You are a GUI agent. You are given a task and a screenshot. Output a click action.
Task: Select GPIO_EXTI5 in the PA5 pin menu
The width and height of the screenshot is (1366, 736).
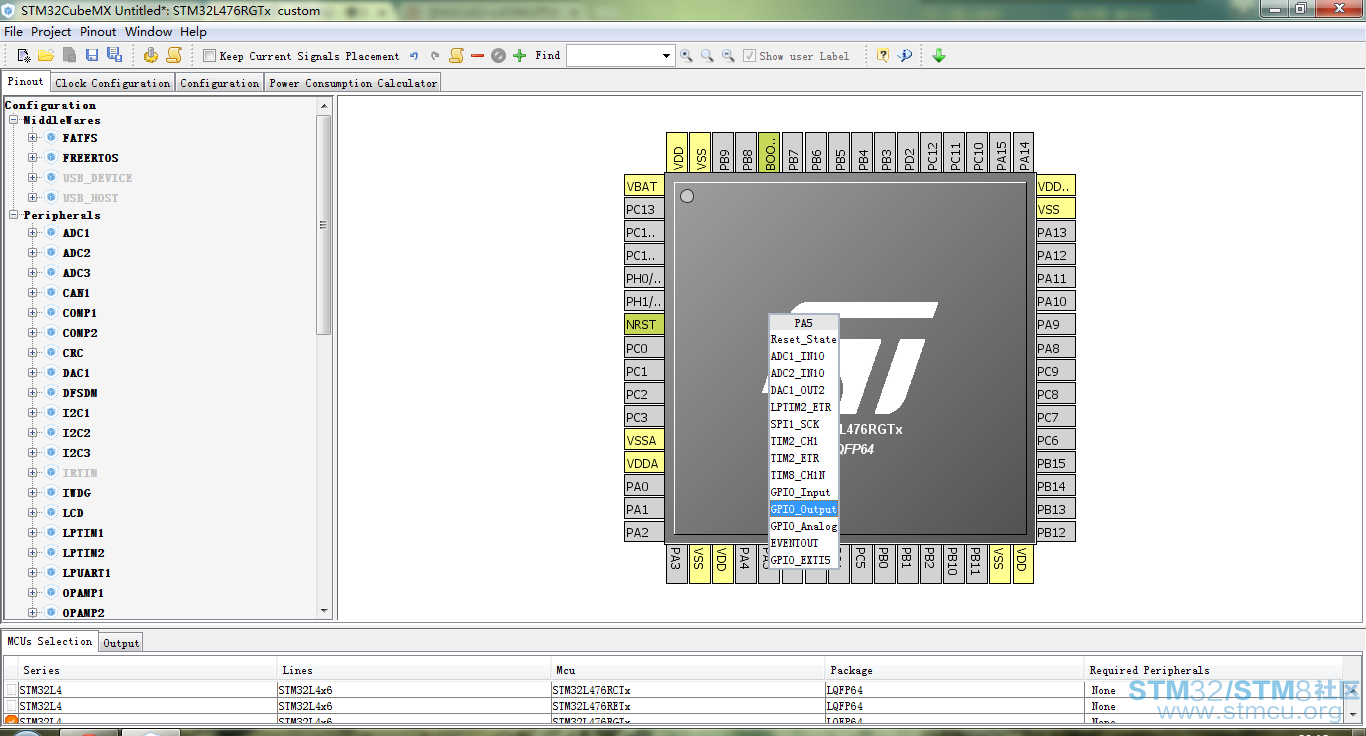click(x=803, y=561)
